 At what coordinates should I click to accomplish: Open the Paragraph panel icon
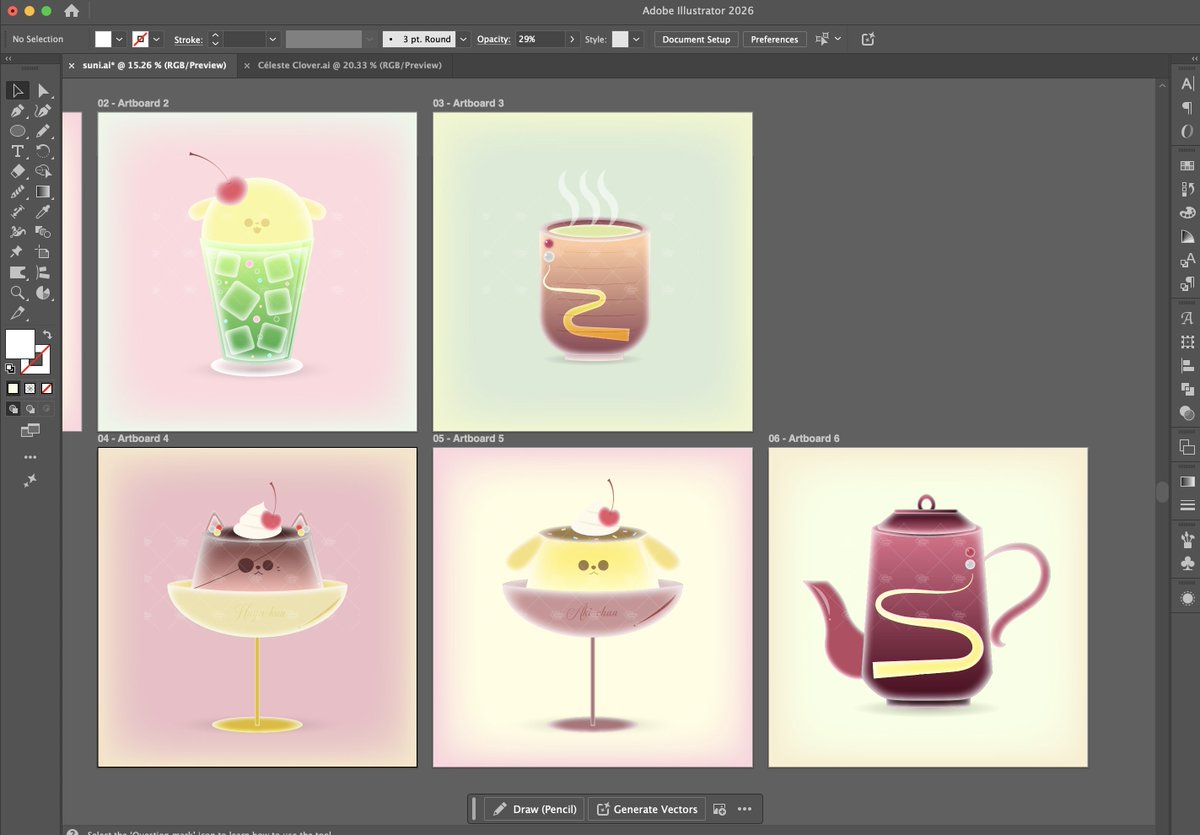[1187, 107]
